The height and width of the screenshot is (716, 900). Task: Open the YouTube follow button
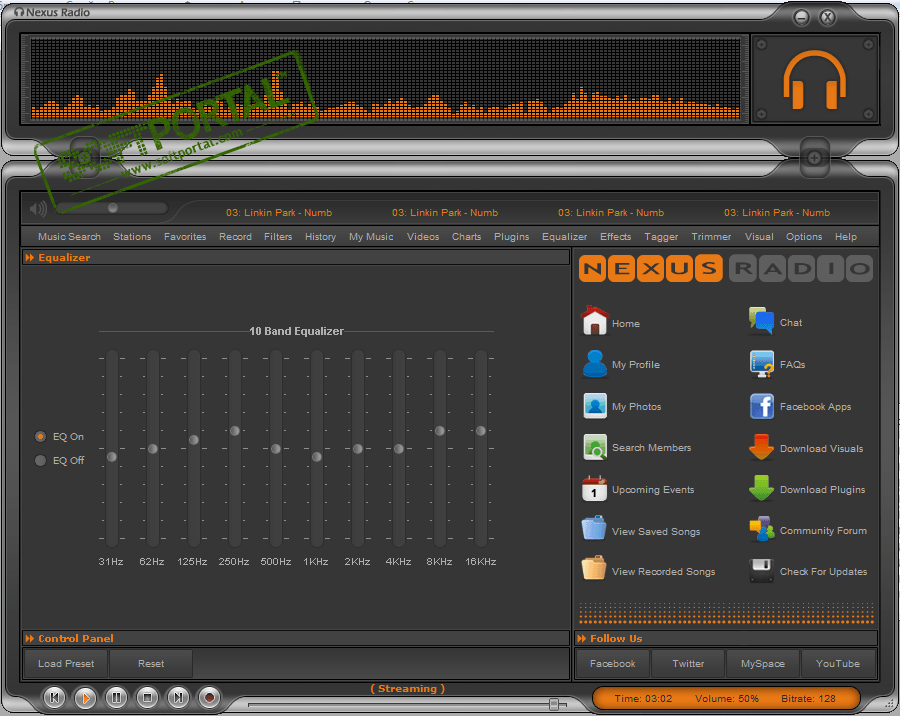click(838, 664)
